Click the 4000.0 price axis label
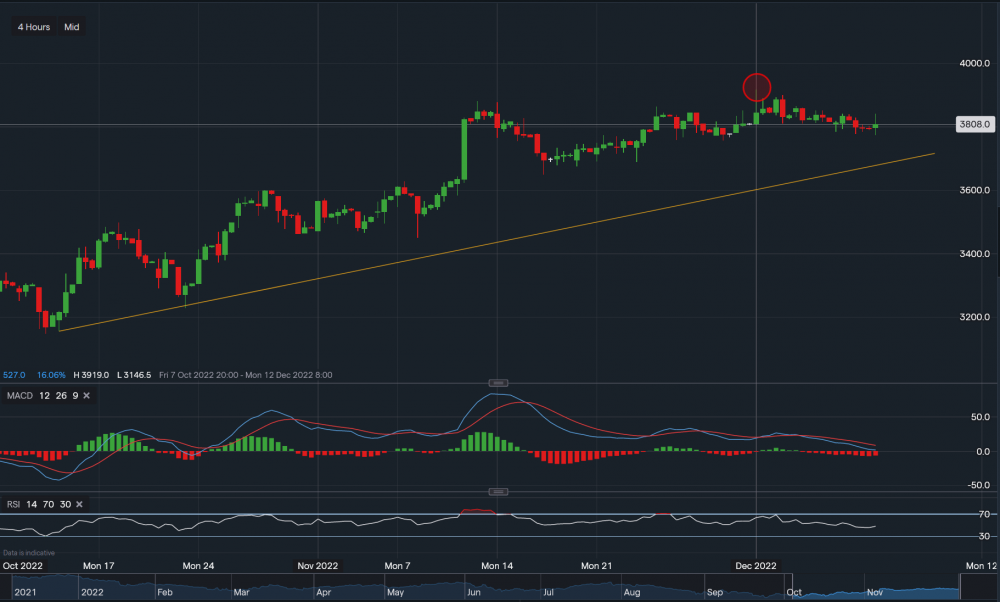This screenshot has width=1000, height=602. (x=973, y=63)
